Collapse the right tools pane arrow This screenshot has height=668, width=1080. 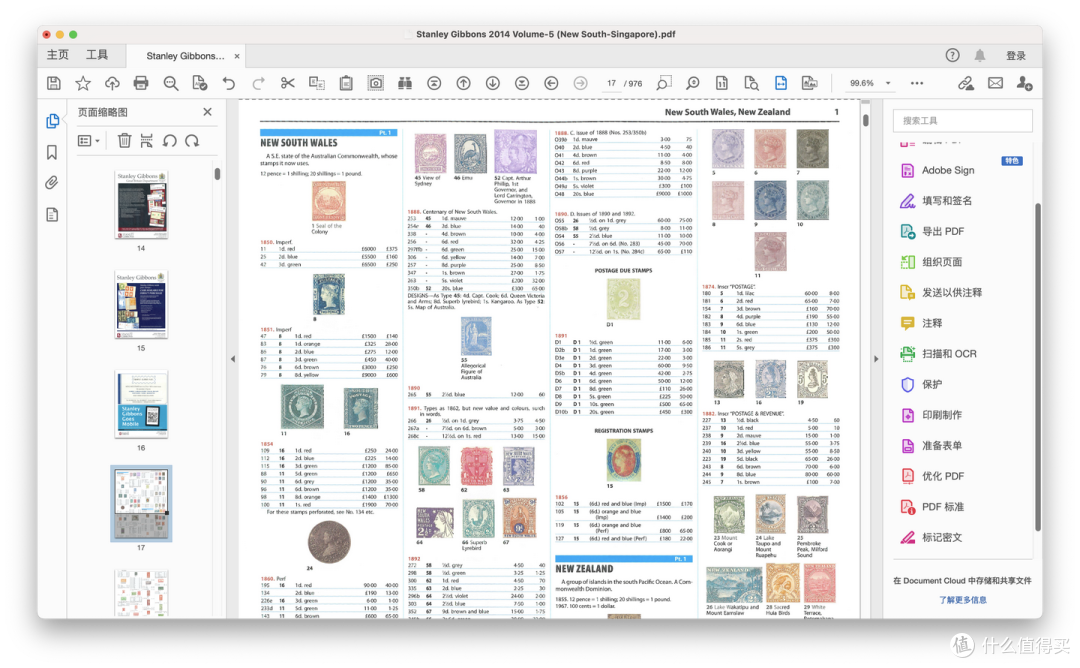click(876, 359)
